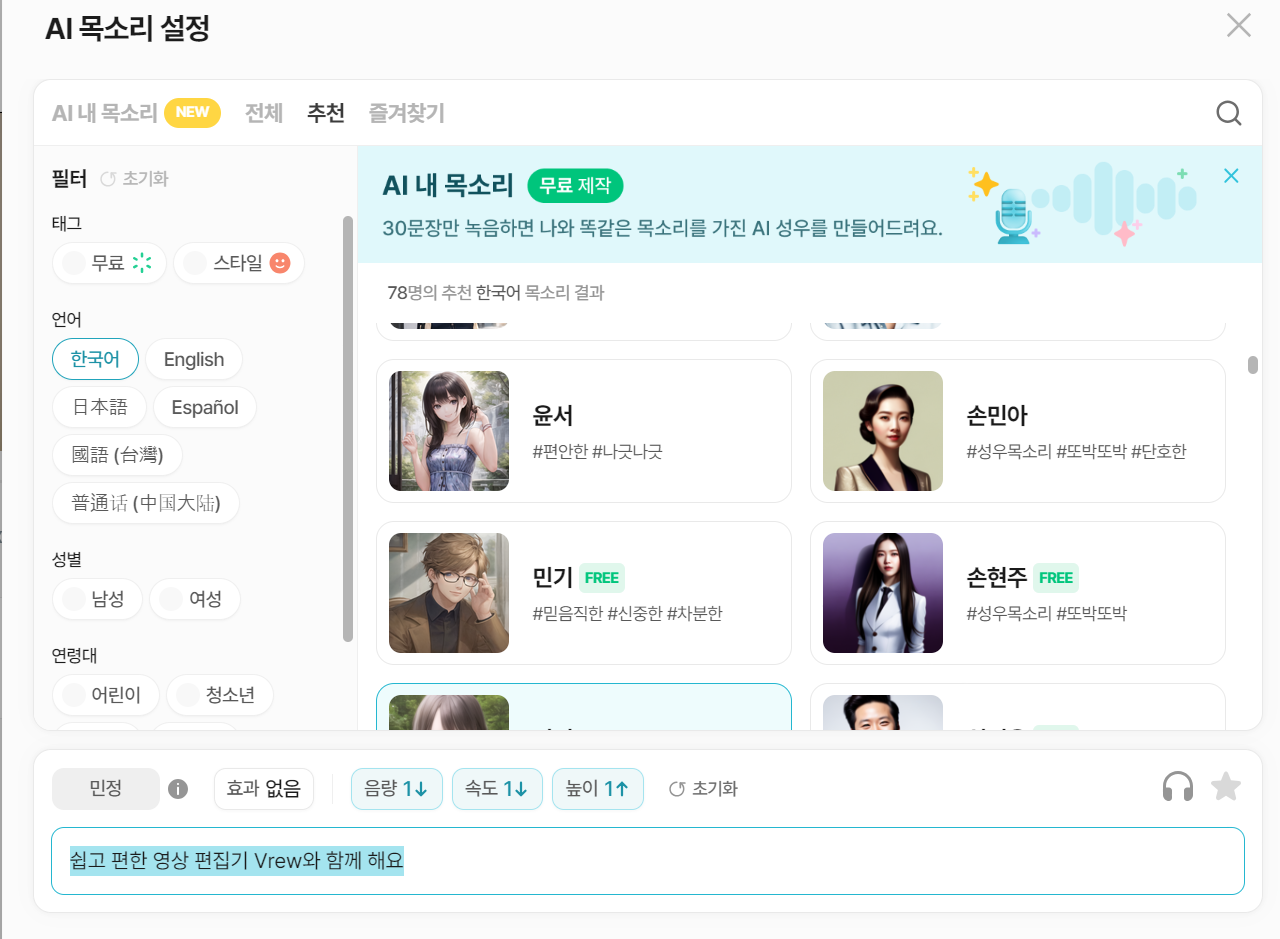
Task: Select the 민기 FREE voice card
Action: tap(584, 592)
